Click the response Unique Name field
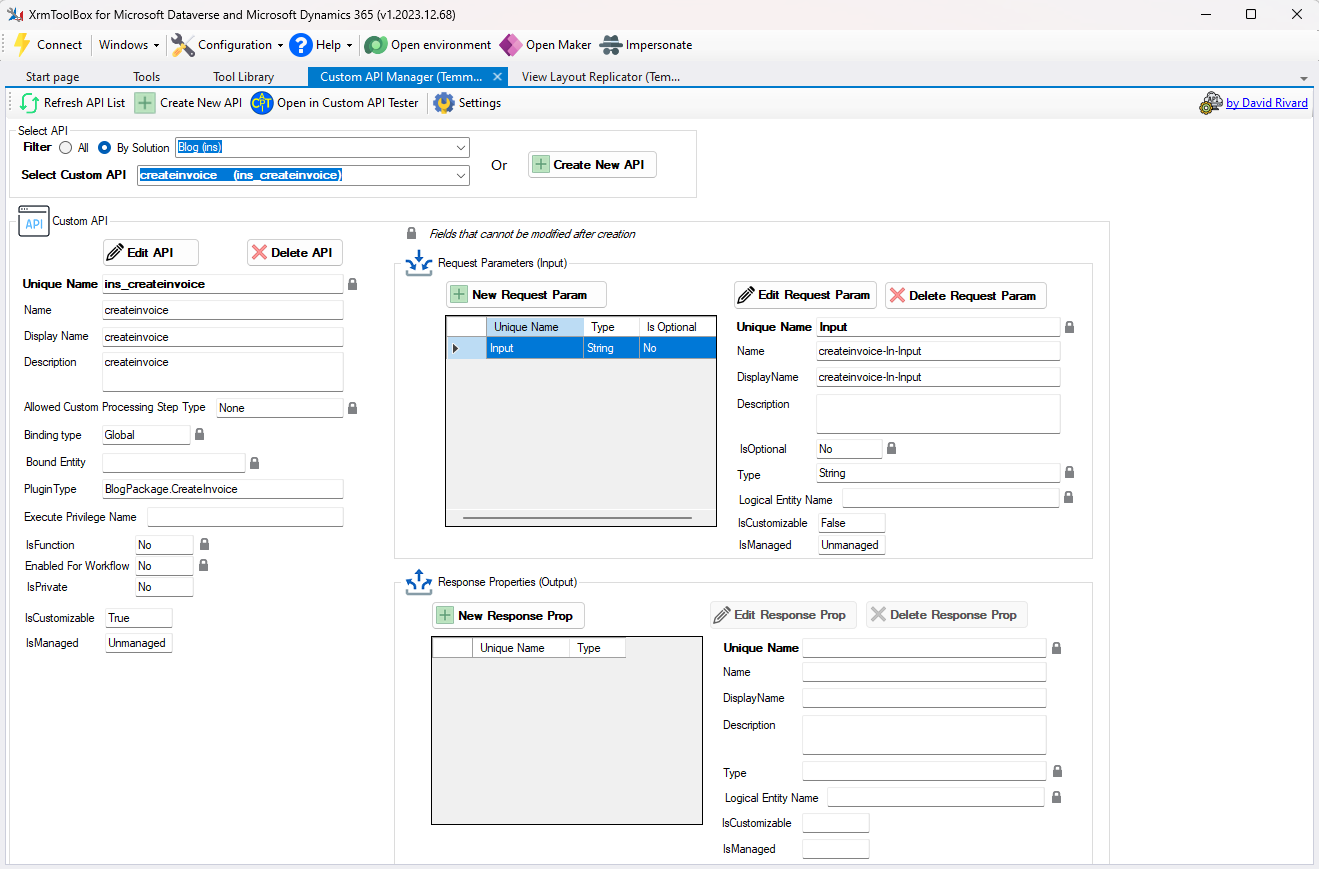Screen dimensions: 1319x869 [x=924, y=648]
